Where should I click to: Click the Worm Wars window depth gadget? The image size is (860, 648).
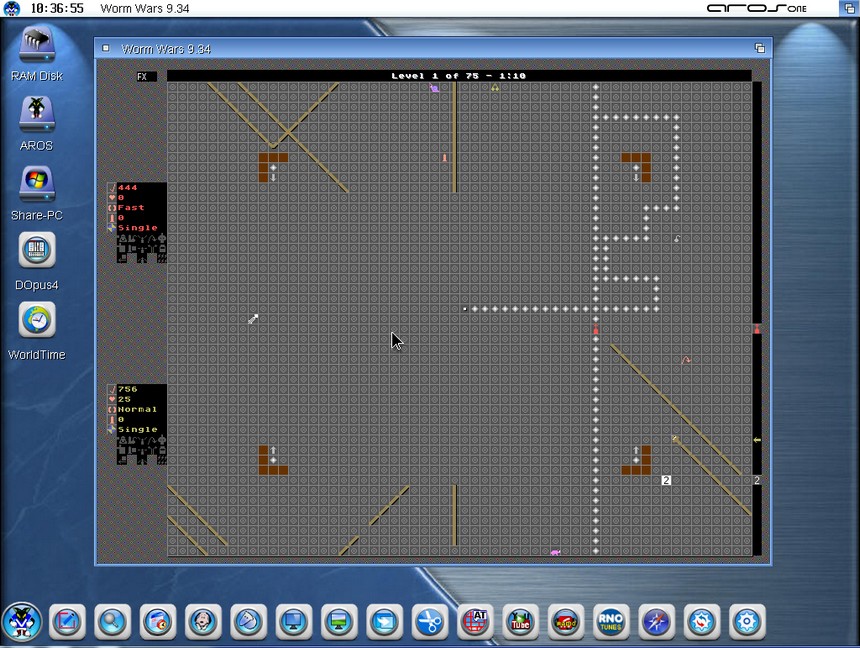coord(759,48)
